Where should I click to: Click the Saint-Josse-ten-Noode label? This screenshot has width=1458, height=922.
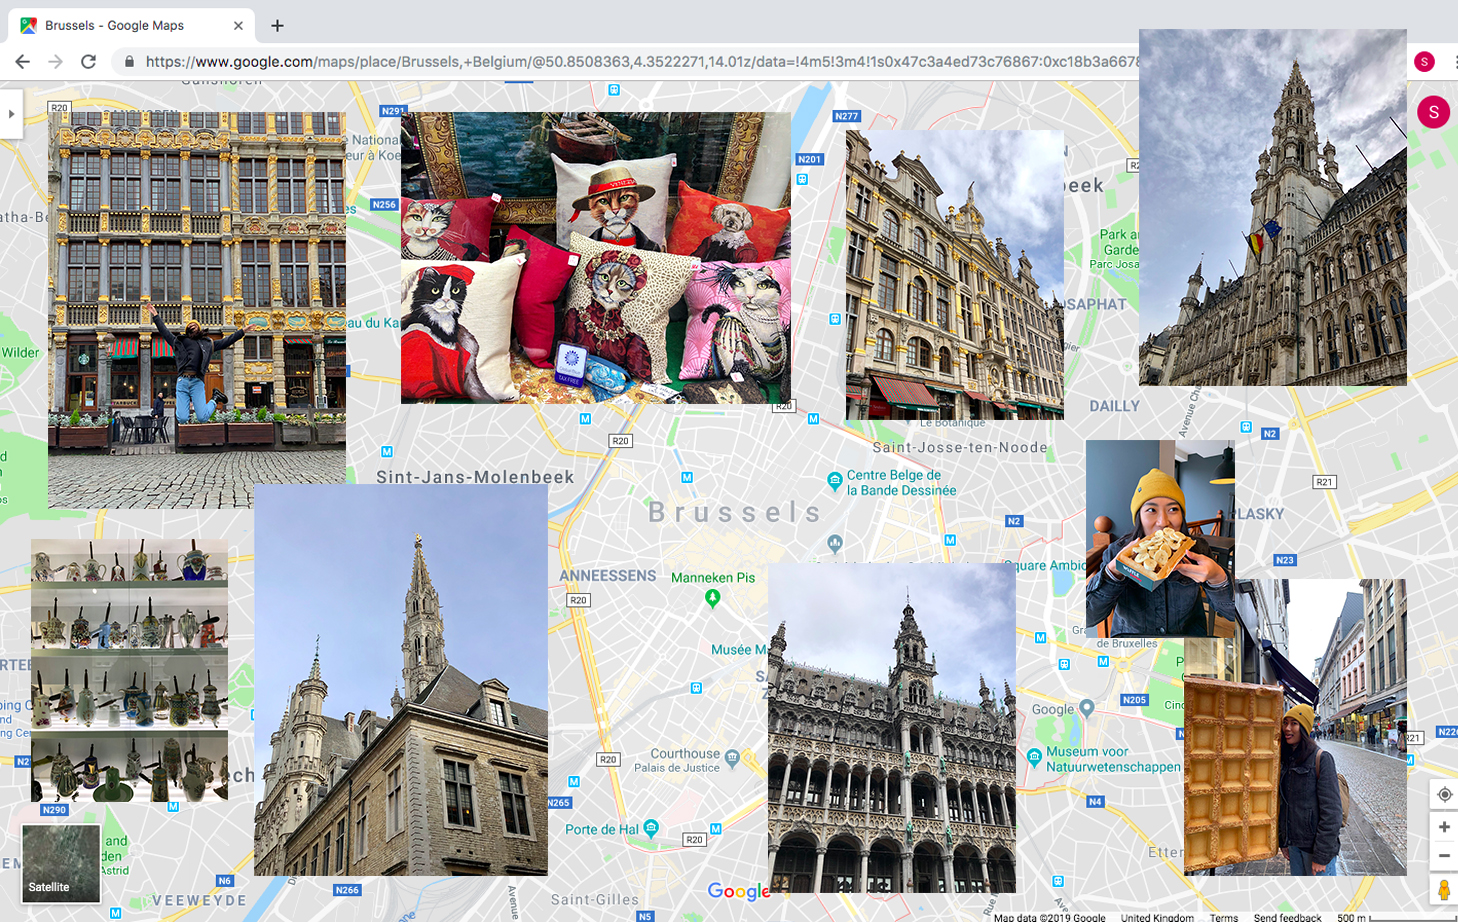(960, 447)
